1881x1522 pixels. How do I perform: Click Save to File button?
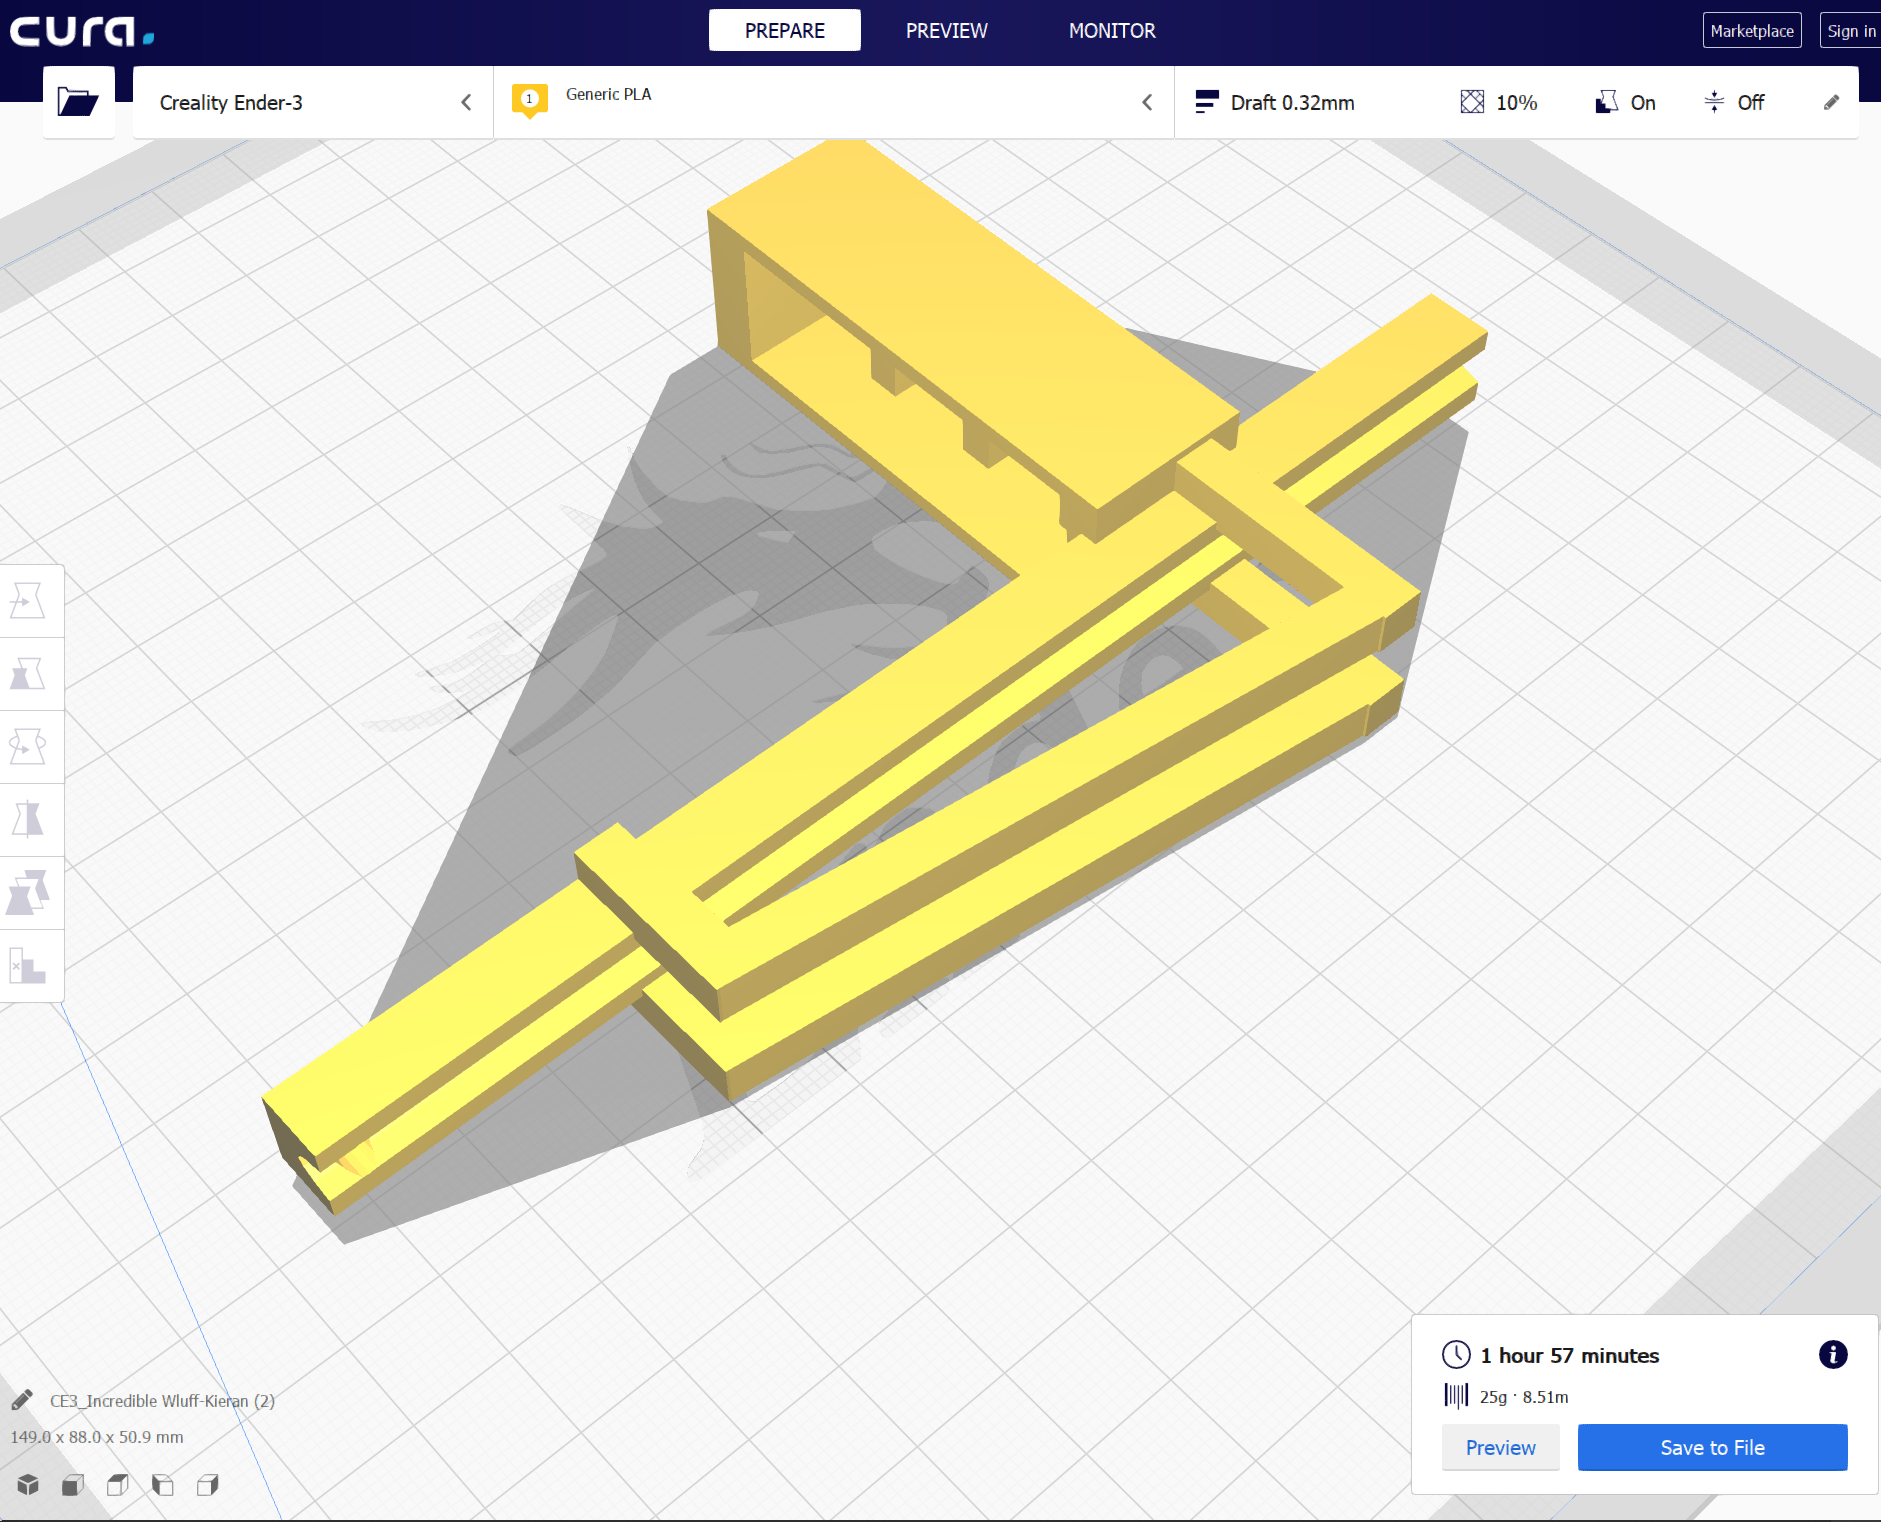[1712, 1447]
